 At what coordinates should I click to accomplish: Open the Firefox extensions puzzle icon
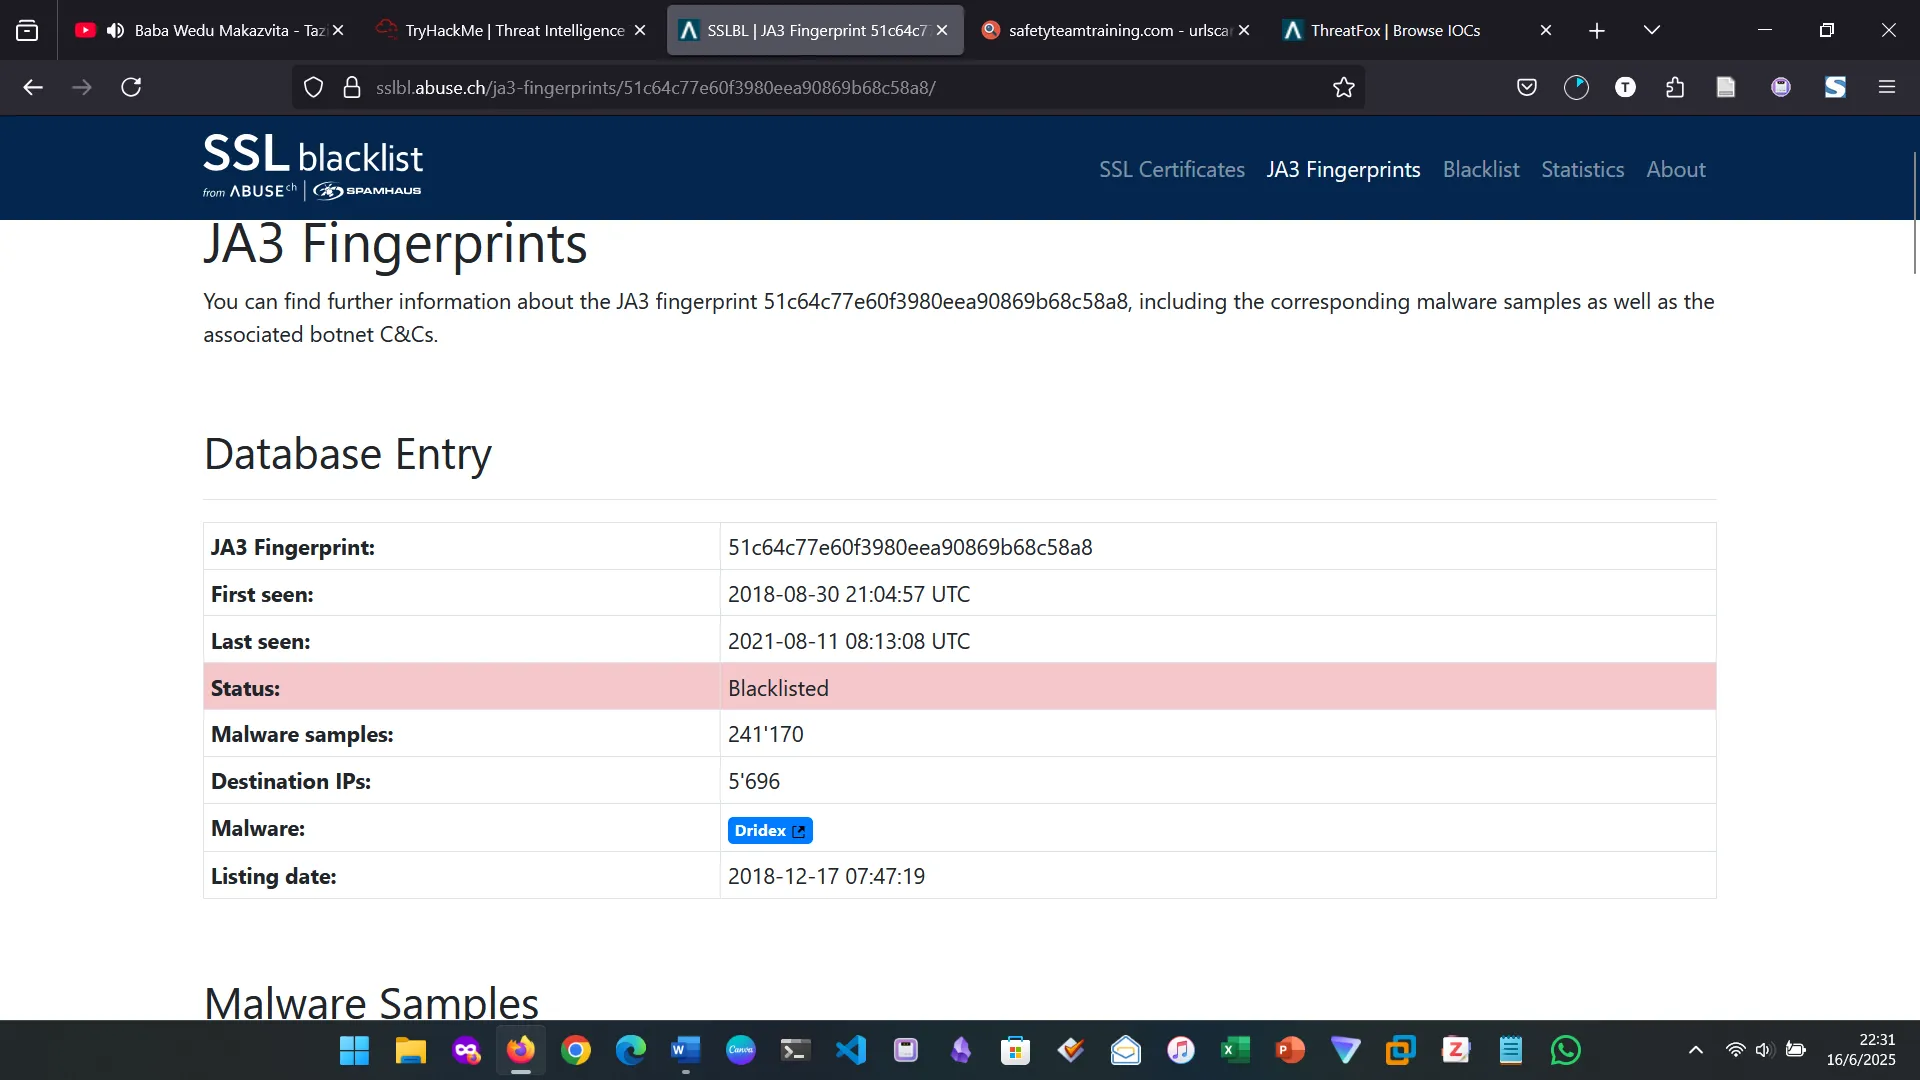click(x=1675, y=88)
